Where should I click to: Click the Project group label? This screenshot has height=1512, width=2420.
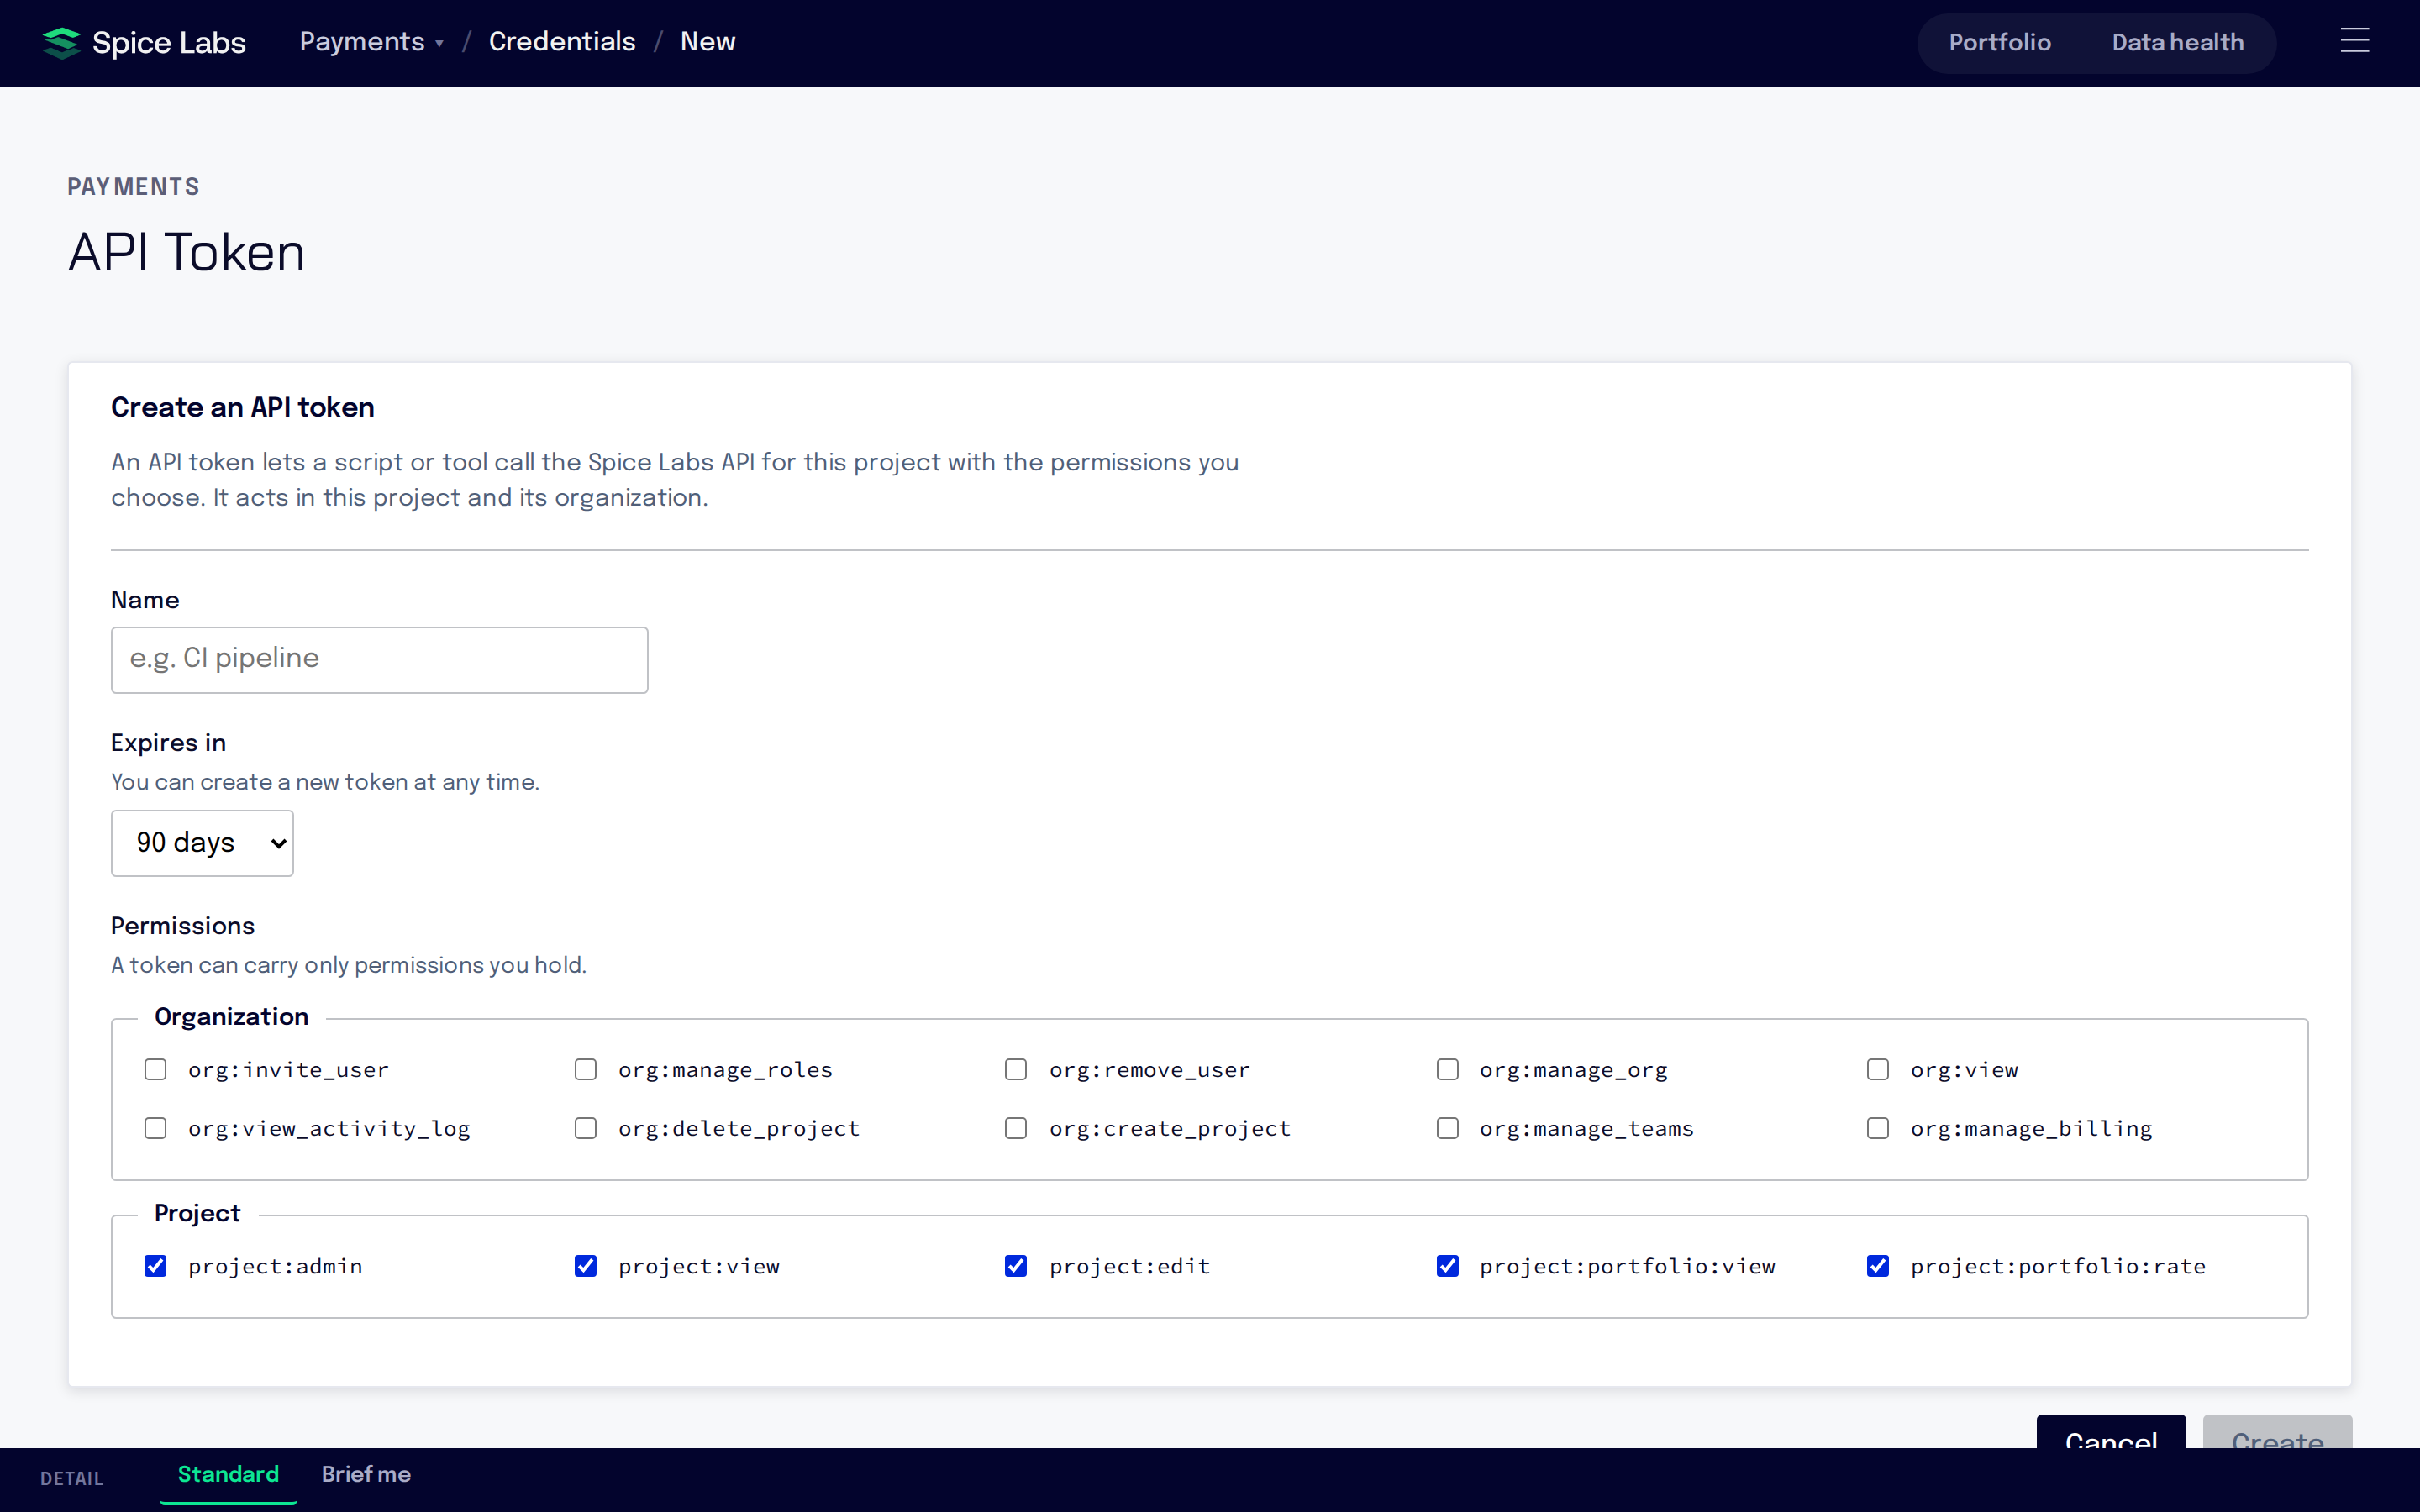point(197,1214)
